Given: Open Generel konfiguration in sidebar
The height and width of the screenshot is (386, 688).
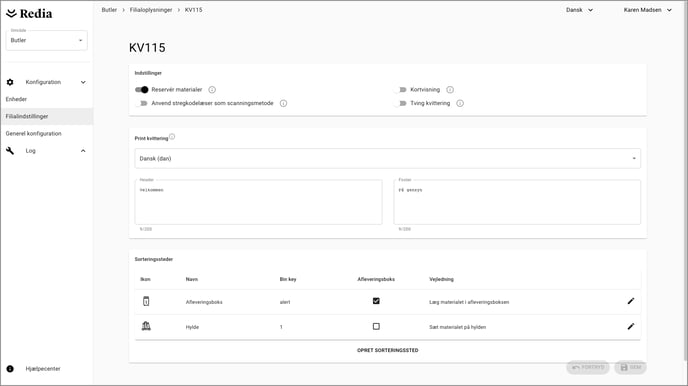Looking at the screenshot, I should point(33,133).
